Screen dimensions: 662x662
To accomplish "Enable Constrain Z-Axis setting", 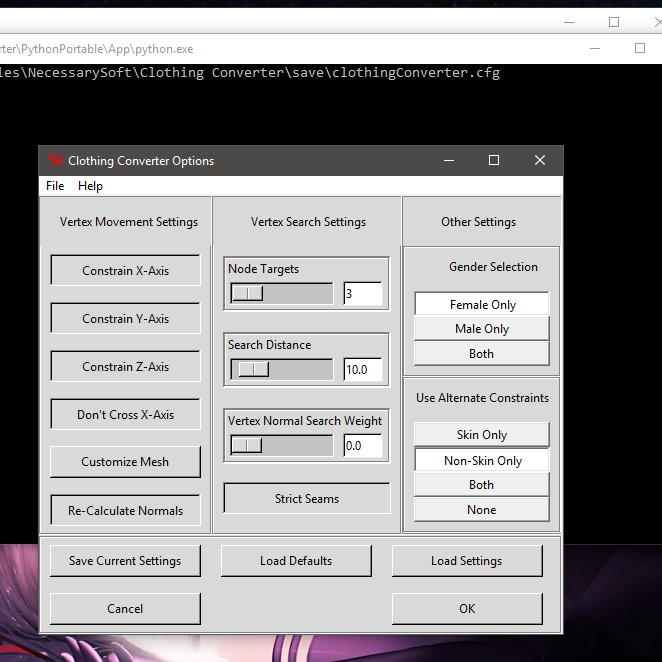I will [x=125, y=367].
